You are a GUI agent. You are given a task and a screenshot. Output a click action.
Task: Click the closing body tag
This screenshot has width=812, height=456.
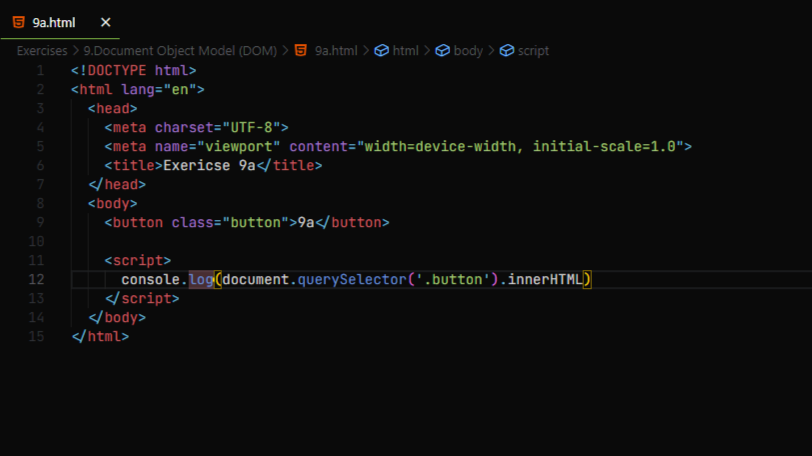coord(117,317)
